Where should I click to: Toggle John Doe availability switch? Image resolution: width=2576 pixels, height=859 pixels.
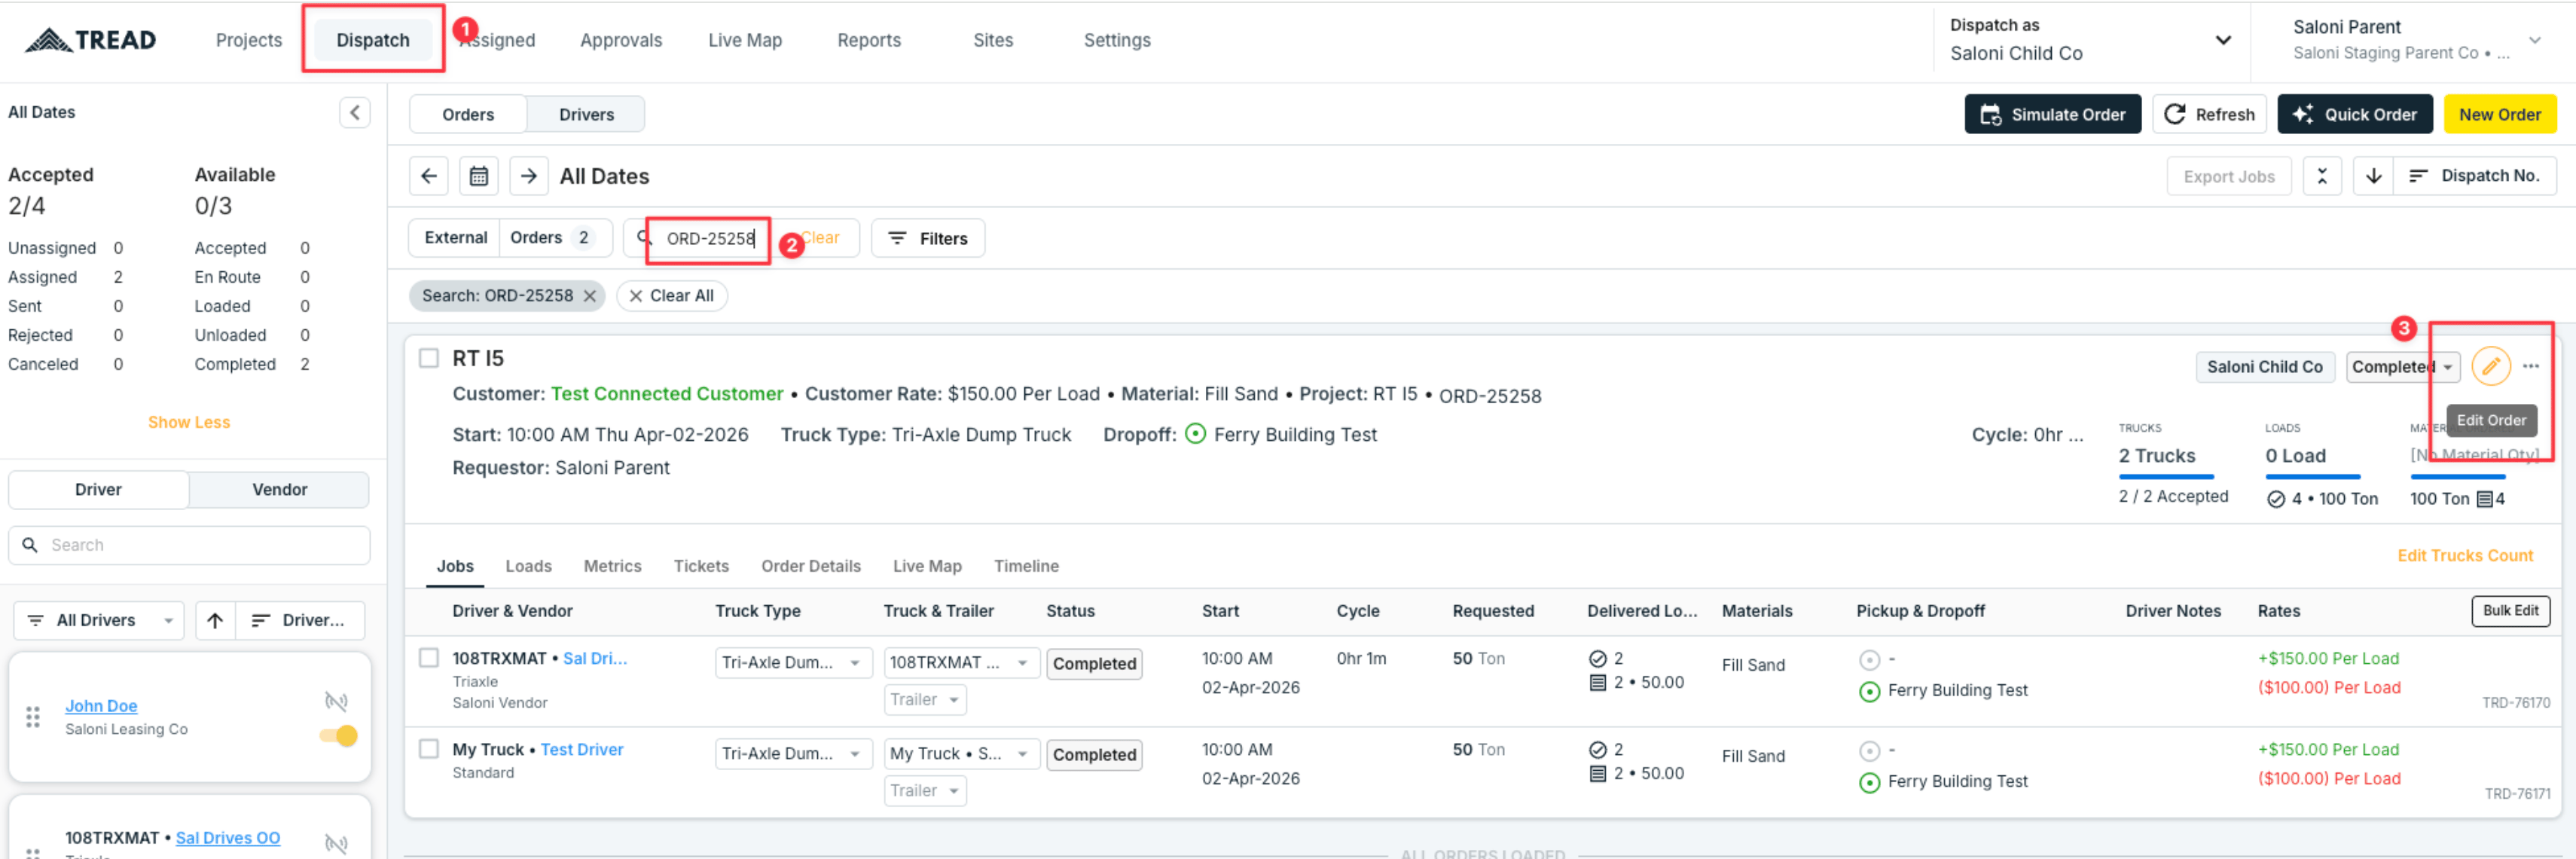tap(338, 736)
